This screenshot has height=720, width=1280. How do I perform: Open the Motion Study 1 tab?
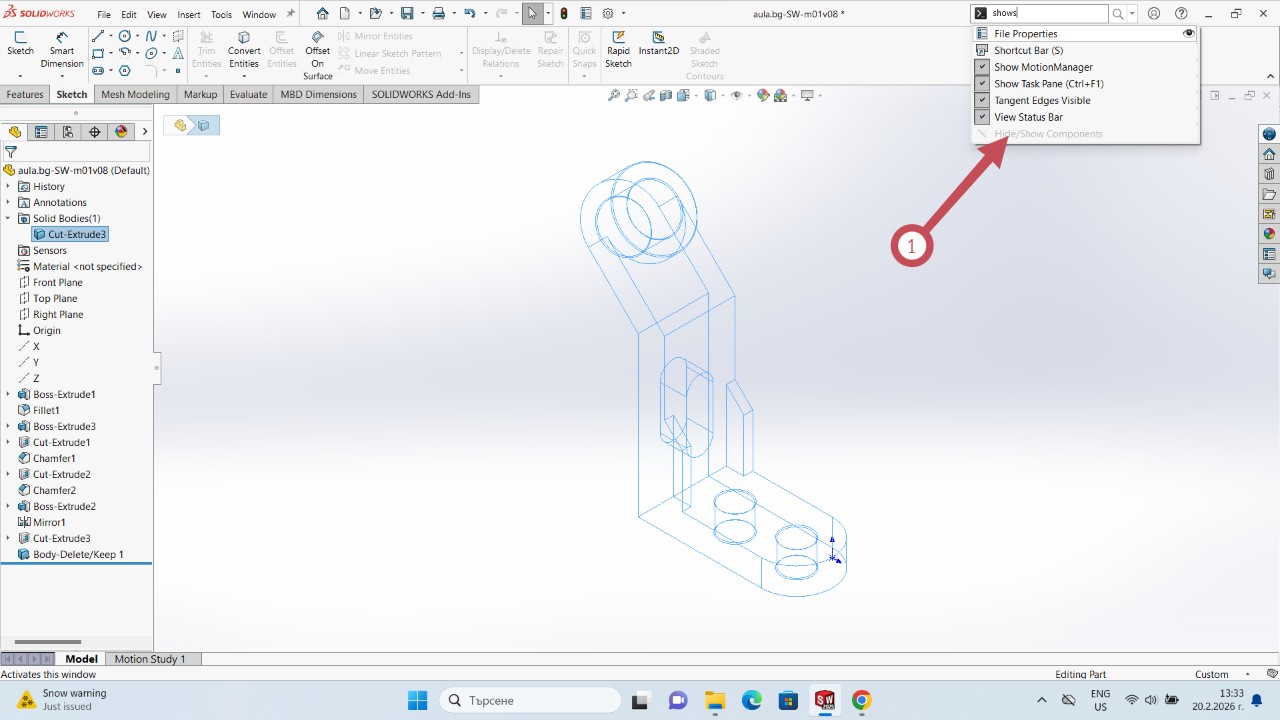(x=150, y=659)
